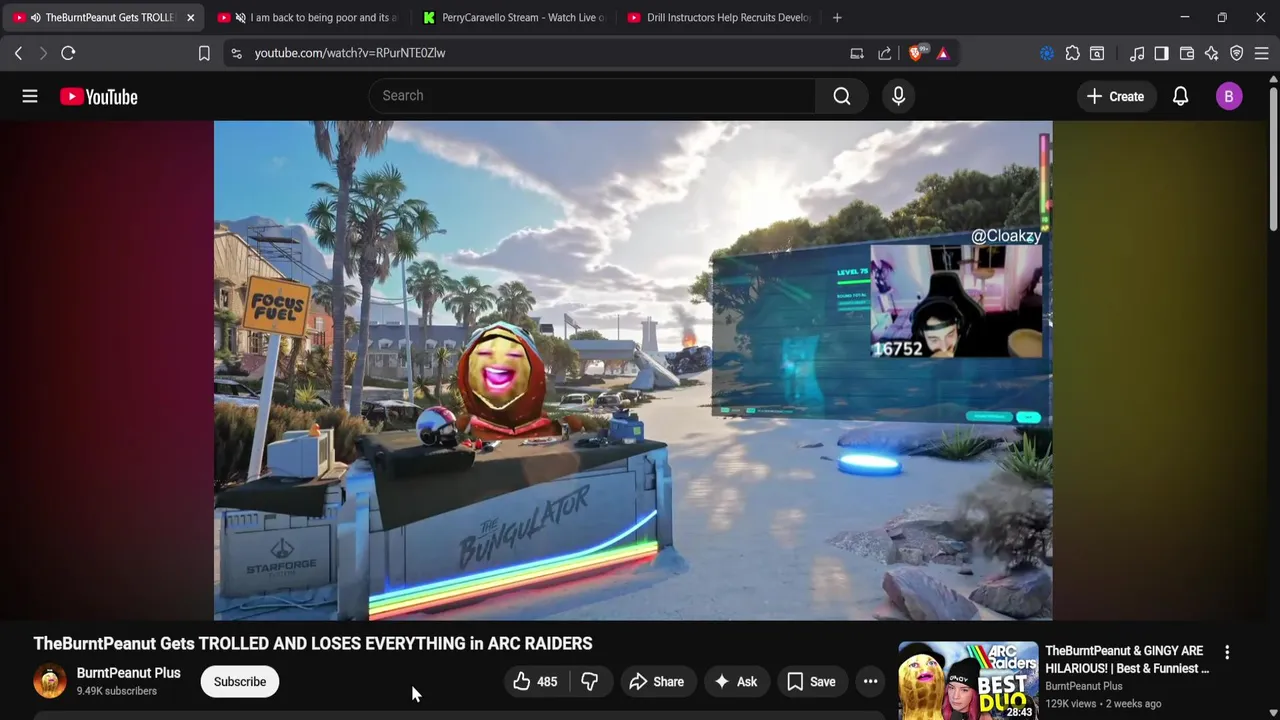1280x720 pixels.
Task: Open the notifications bell
Action: [1180, 96]
